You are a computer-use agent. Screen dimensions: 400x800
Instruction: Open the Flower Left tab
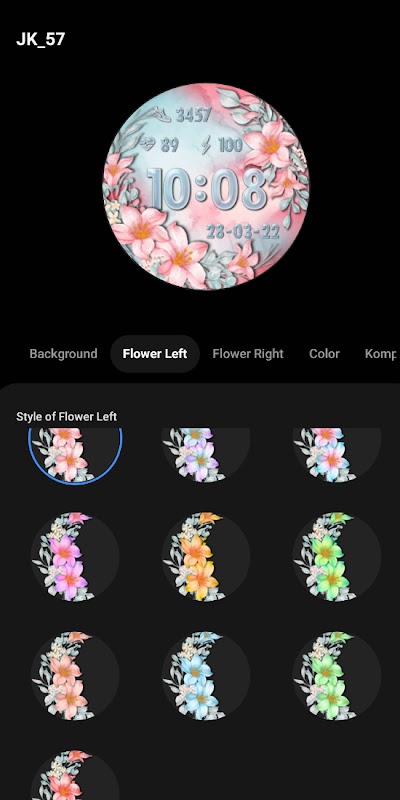(x=155, y=354)
